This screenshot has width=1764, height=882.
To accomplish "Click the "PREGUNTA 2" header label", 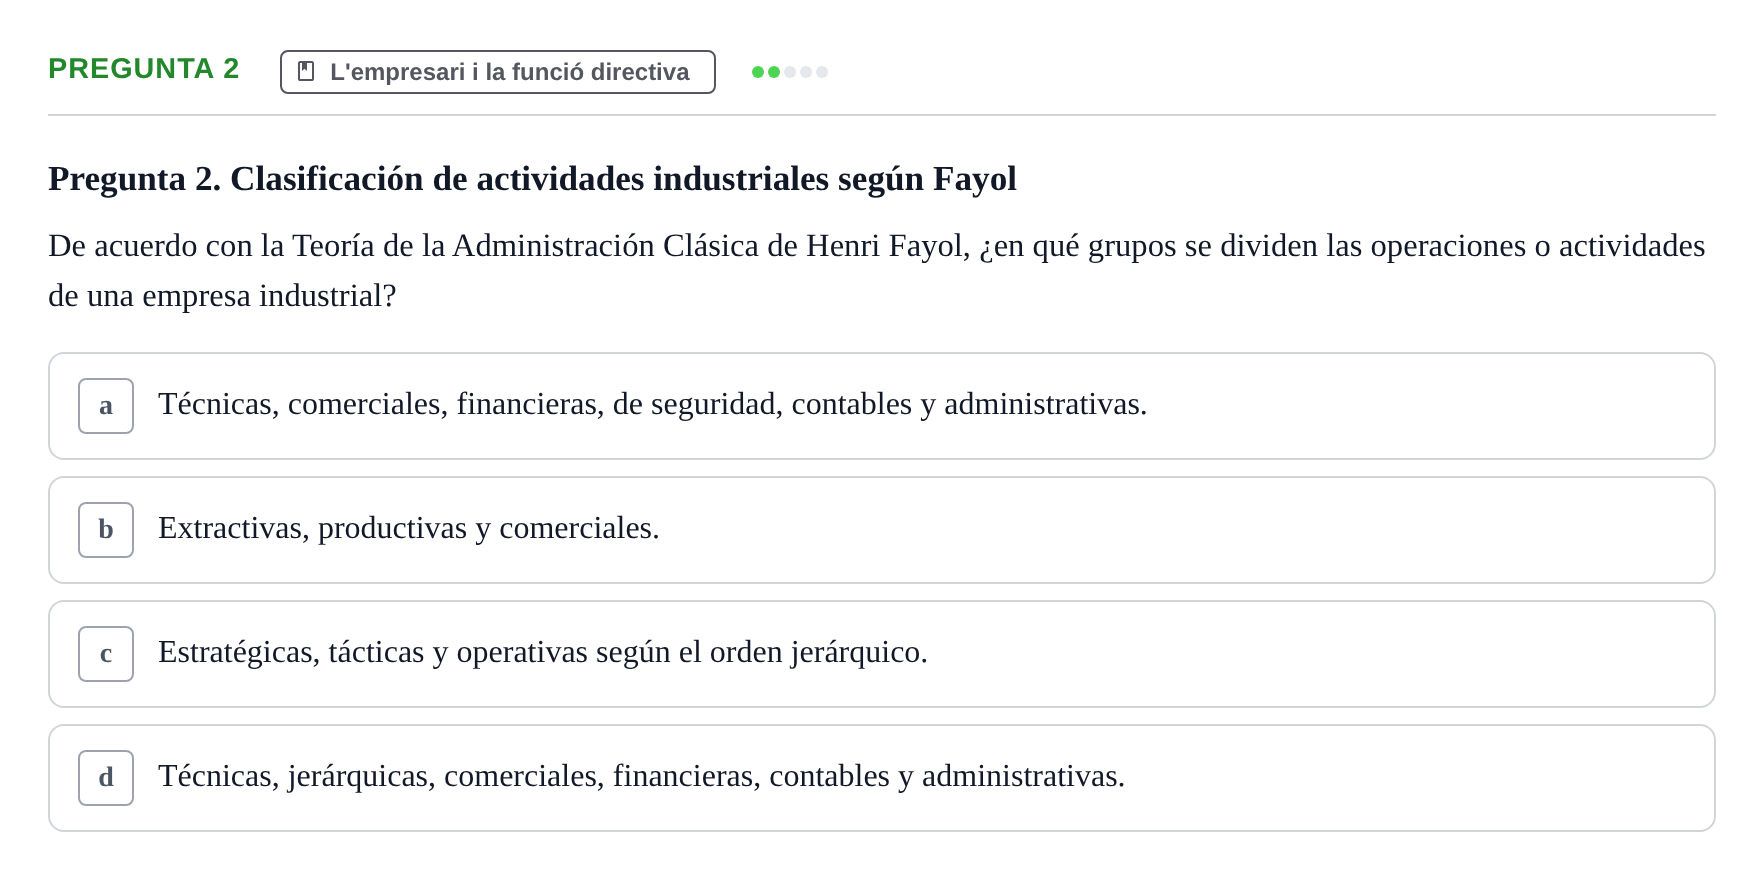I will click(x=144, y=69).
